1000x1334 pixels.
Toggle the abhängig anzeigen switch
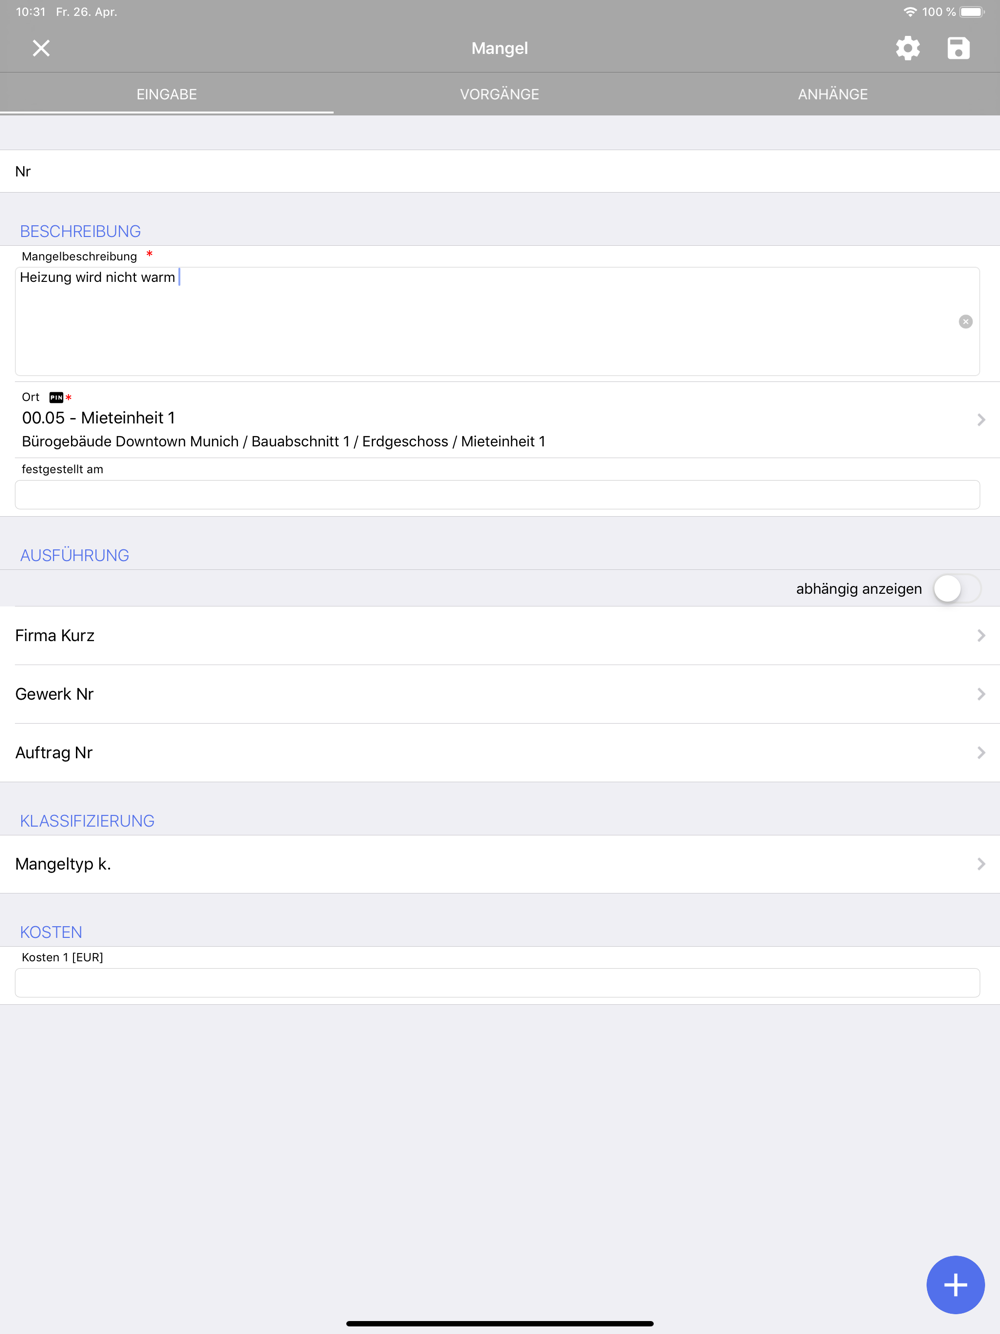(956, 589)
